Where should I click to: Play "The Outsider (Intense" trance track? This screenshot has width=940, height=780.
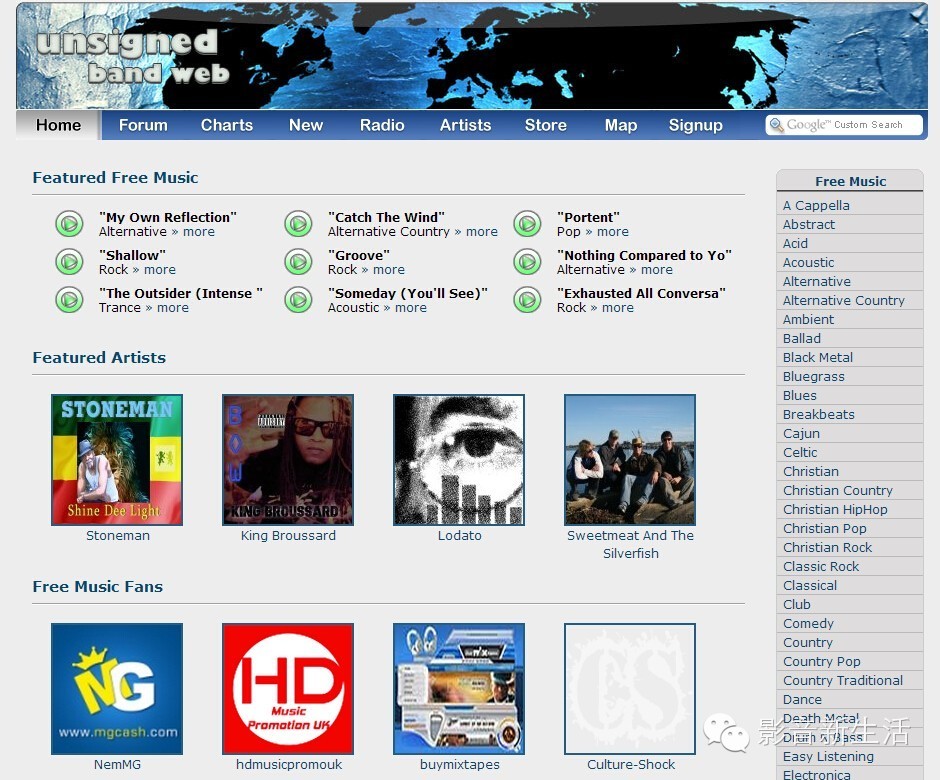69,300
